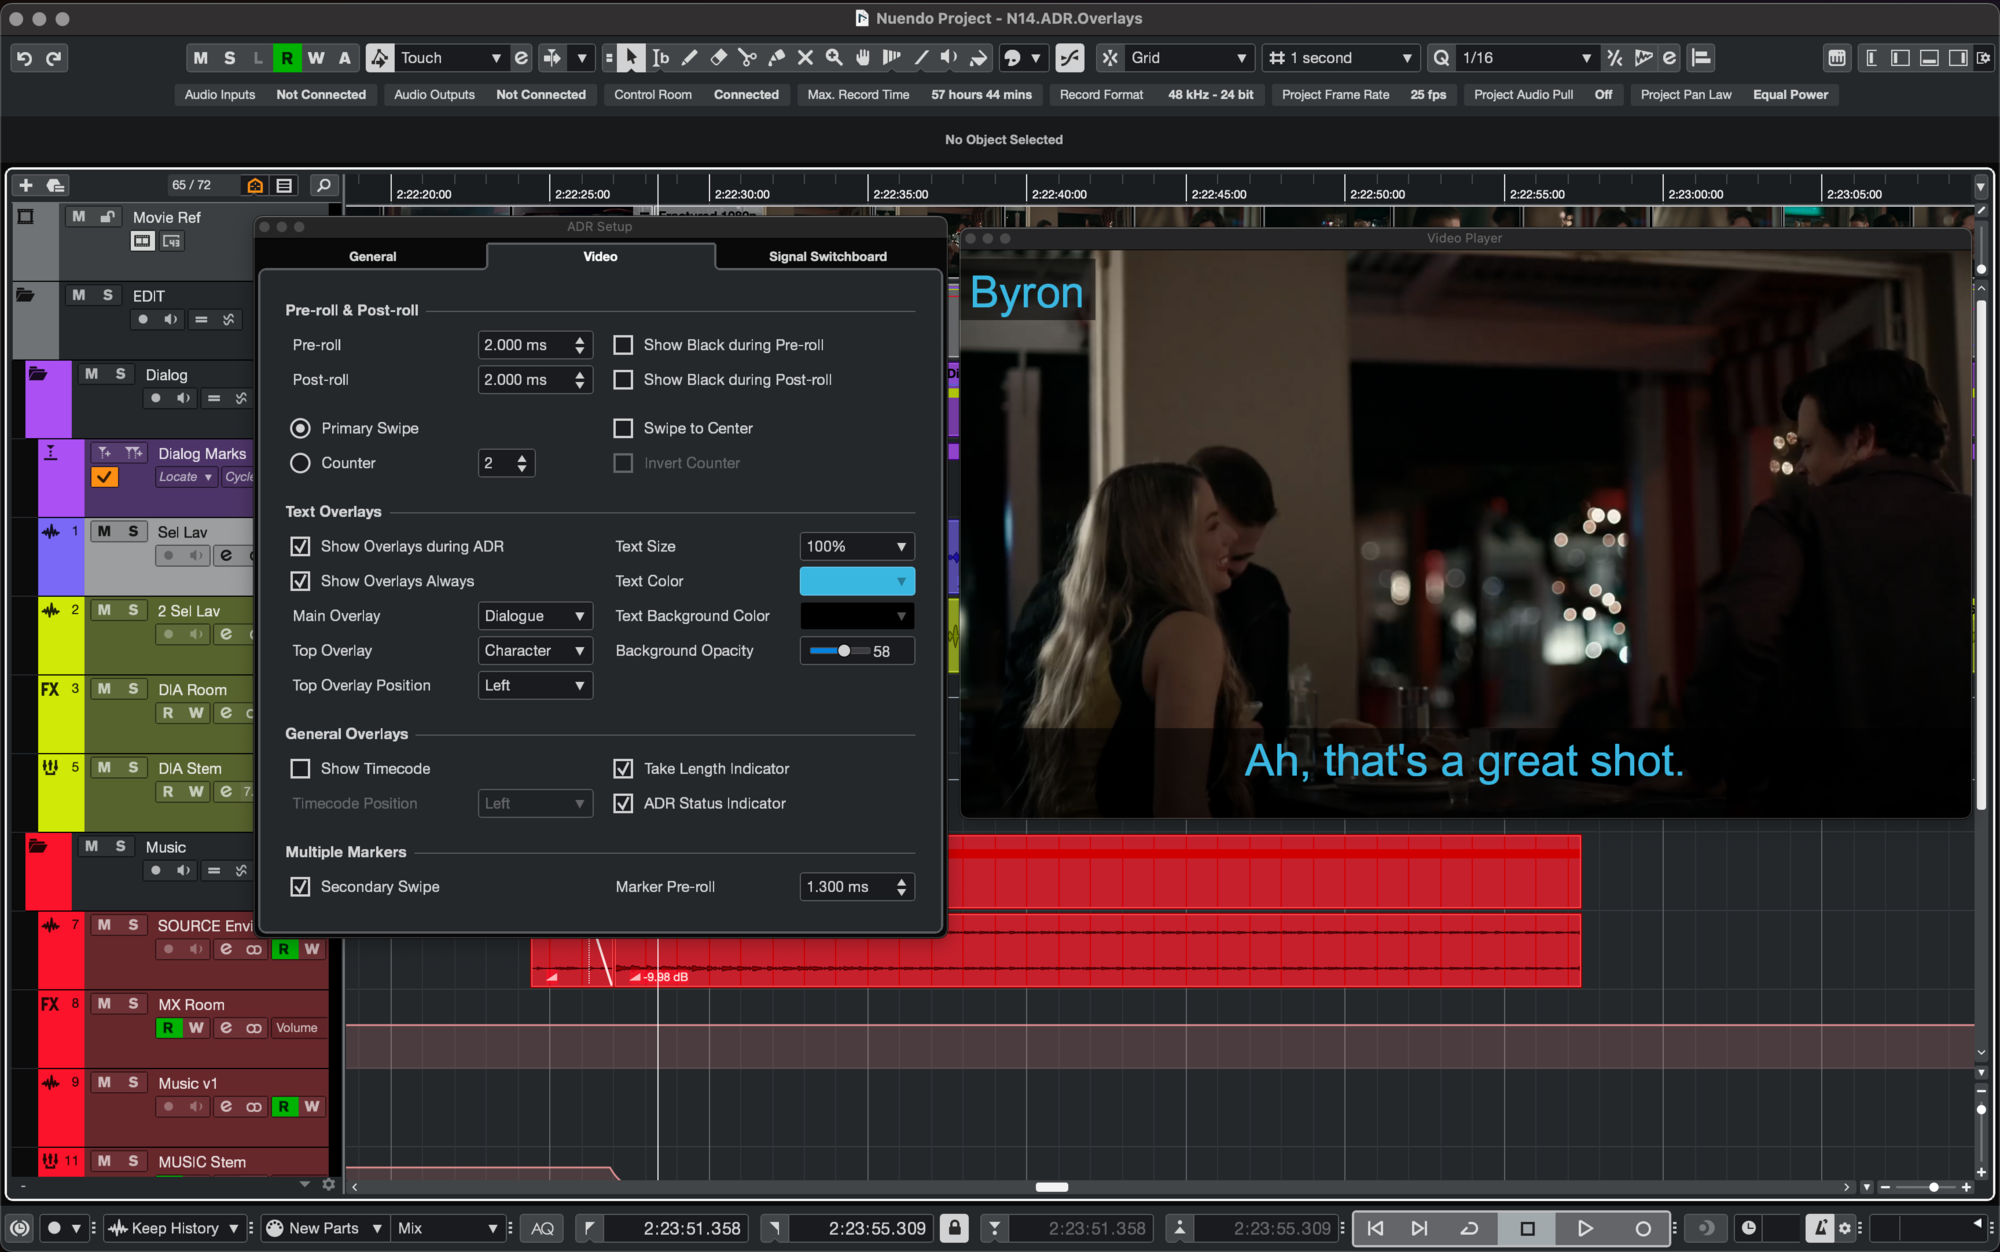Uncheck Show Overlays Always
The image size is (2000, 1252).
pos(300,581)
